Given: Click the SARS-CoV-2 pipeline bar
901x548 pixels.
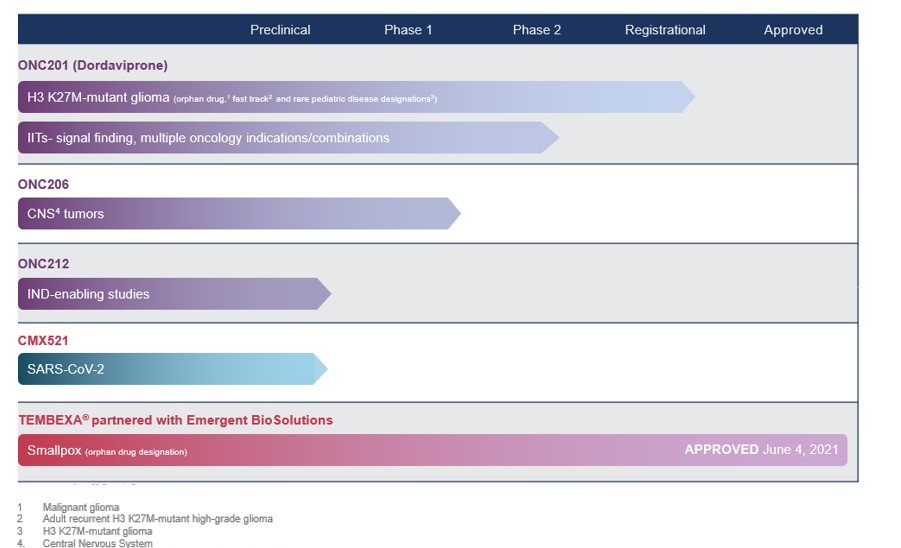Looking at the screenshot, I should pos(168,369).
